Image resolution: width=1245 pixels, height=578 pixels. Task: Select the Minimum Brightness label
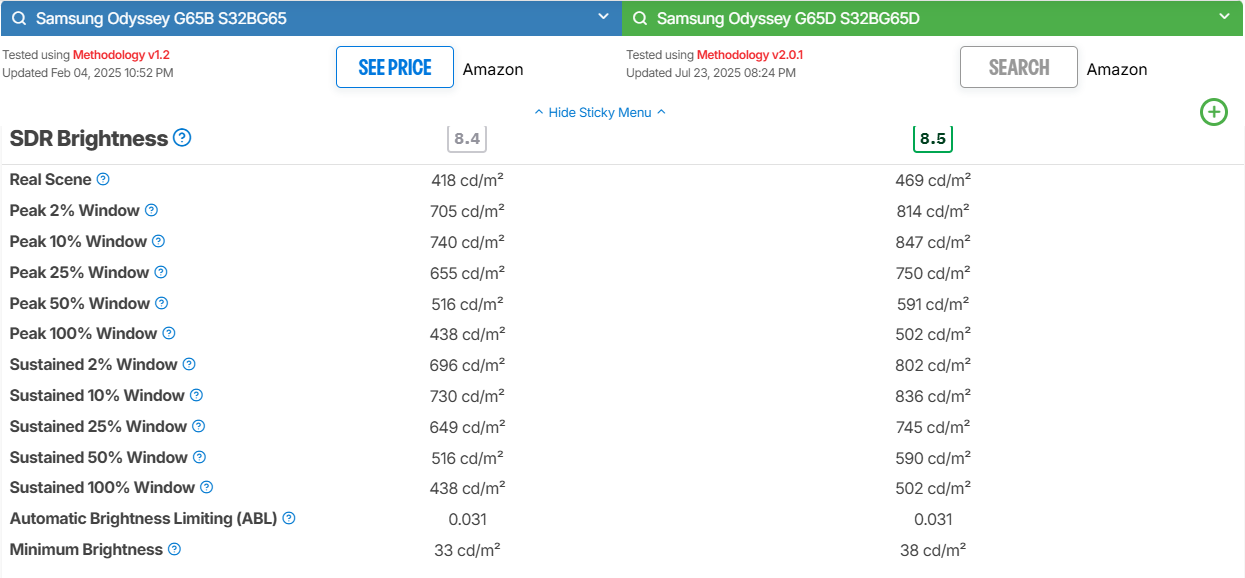(86, 549)
